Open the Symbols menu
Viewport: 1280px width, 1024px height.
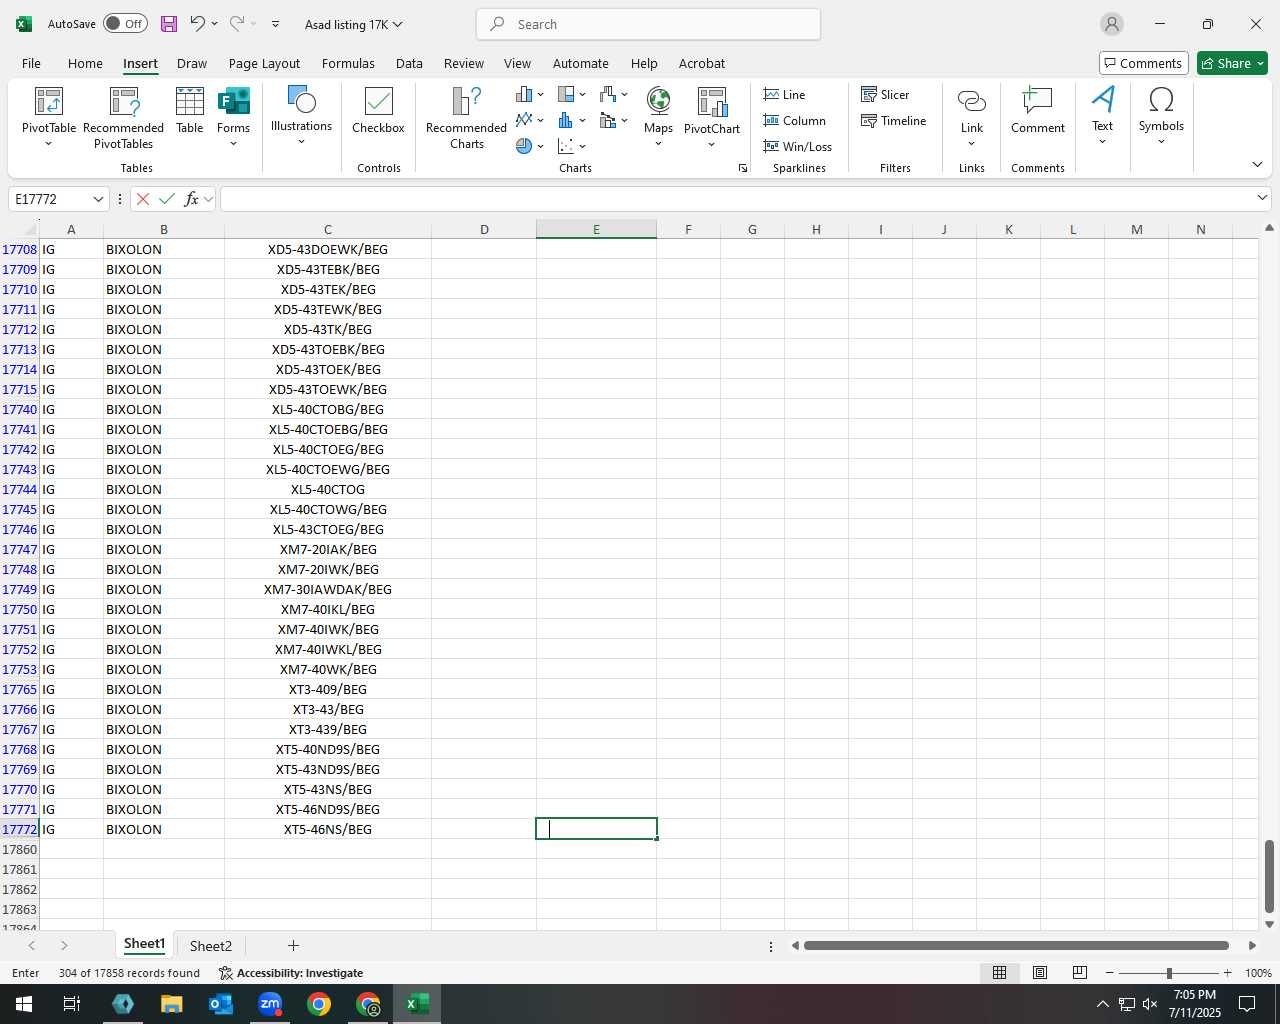(1161, 116)
